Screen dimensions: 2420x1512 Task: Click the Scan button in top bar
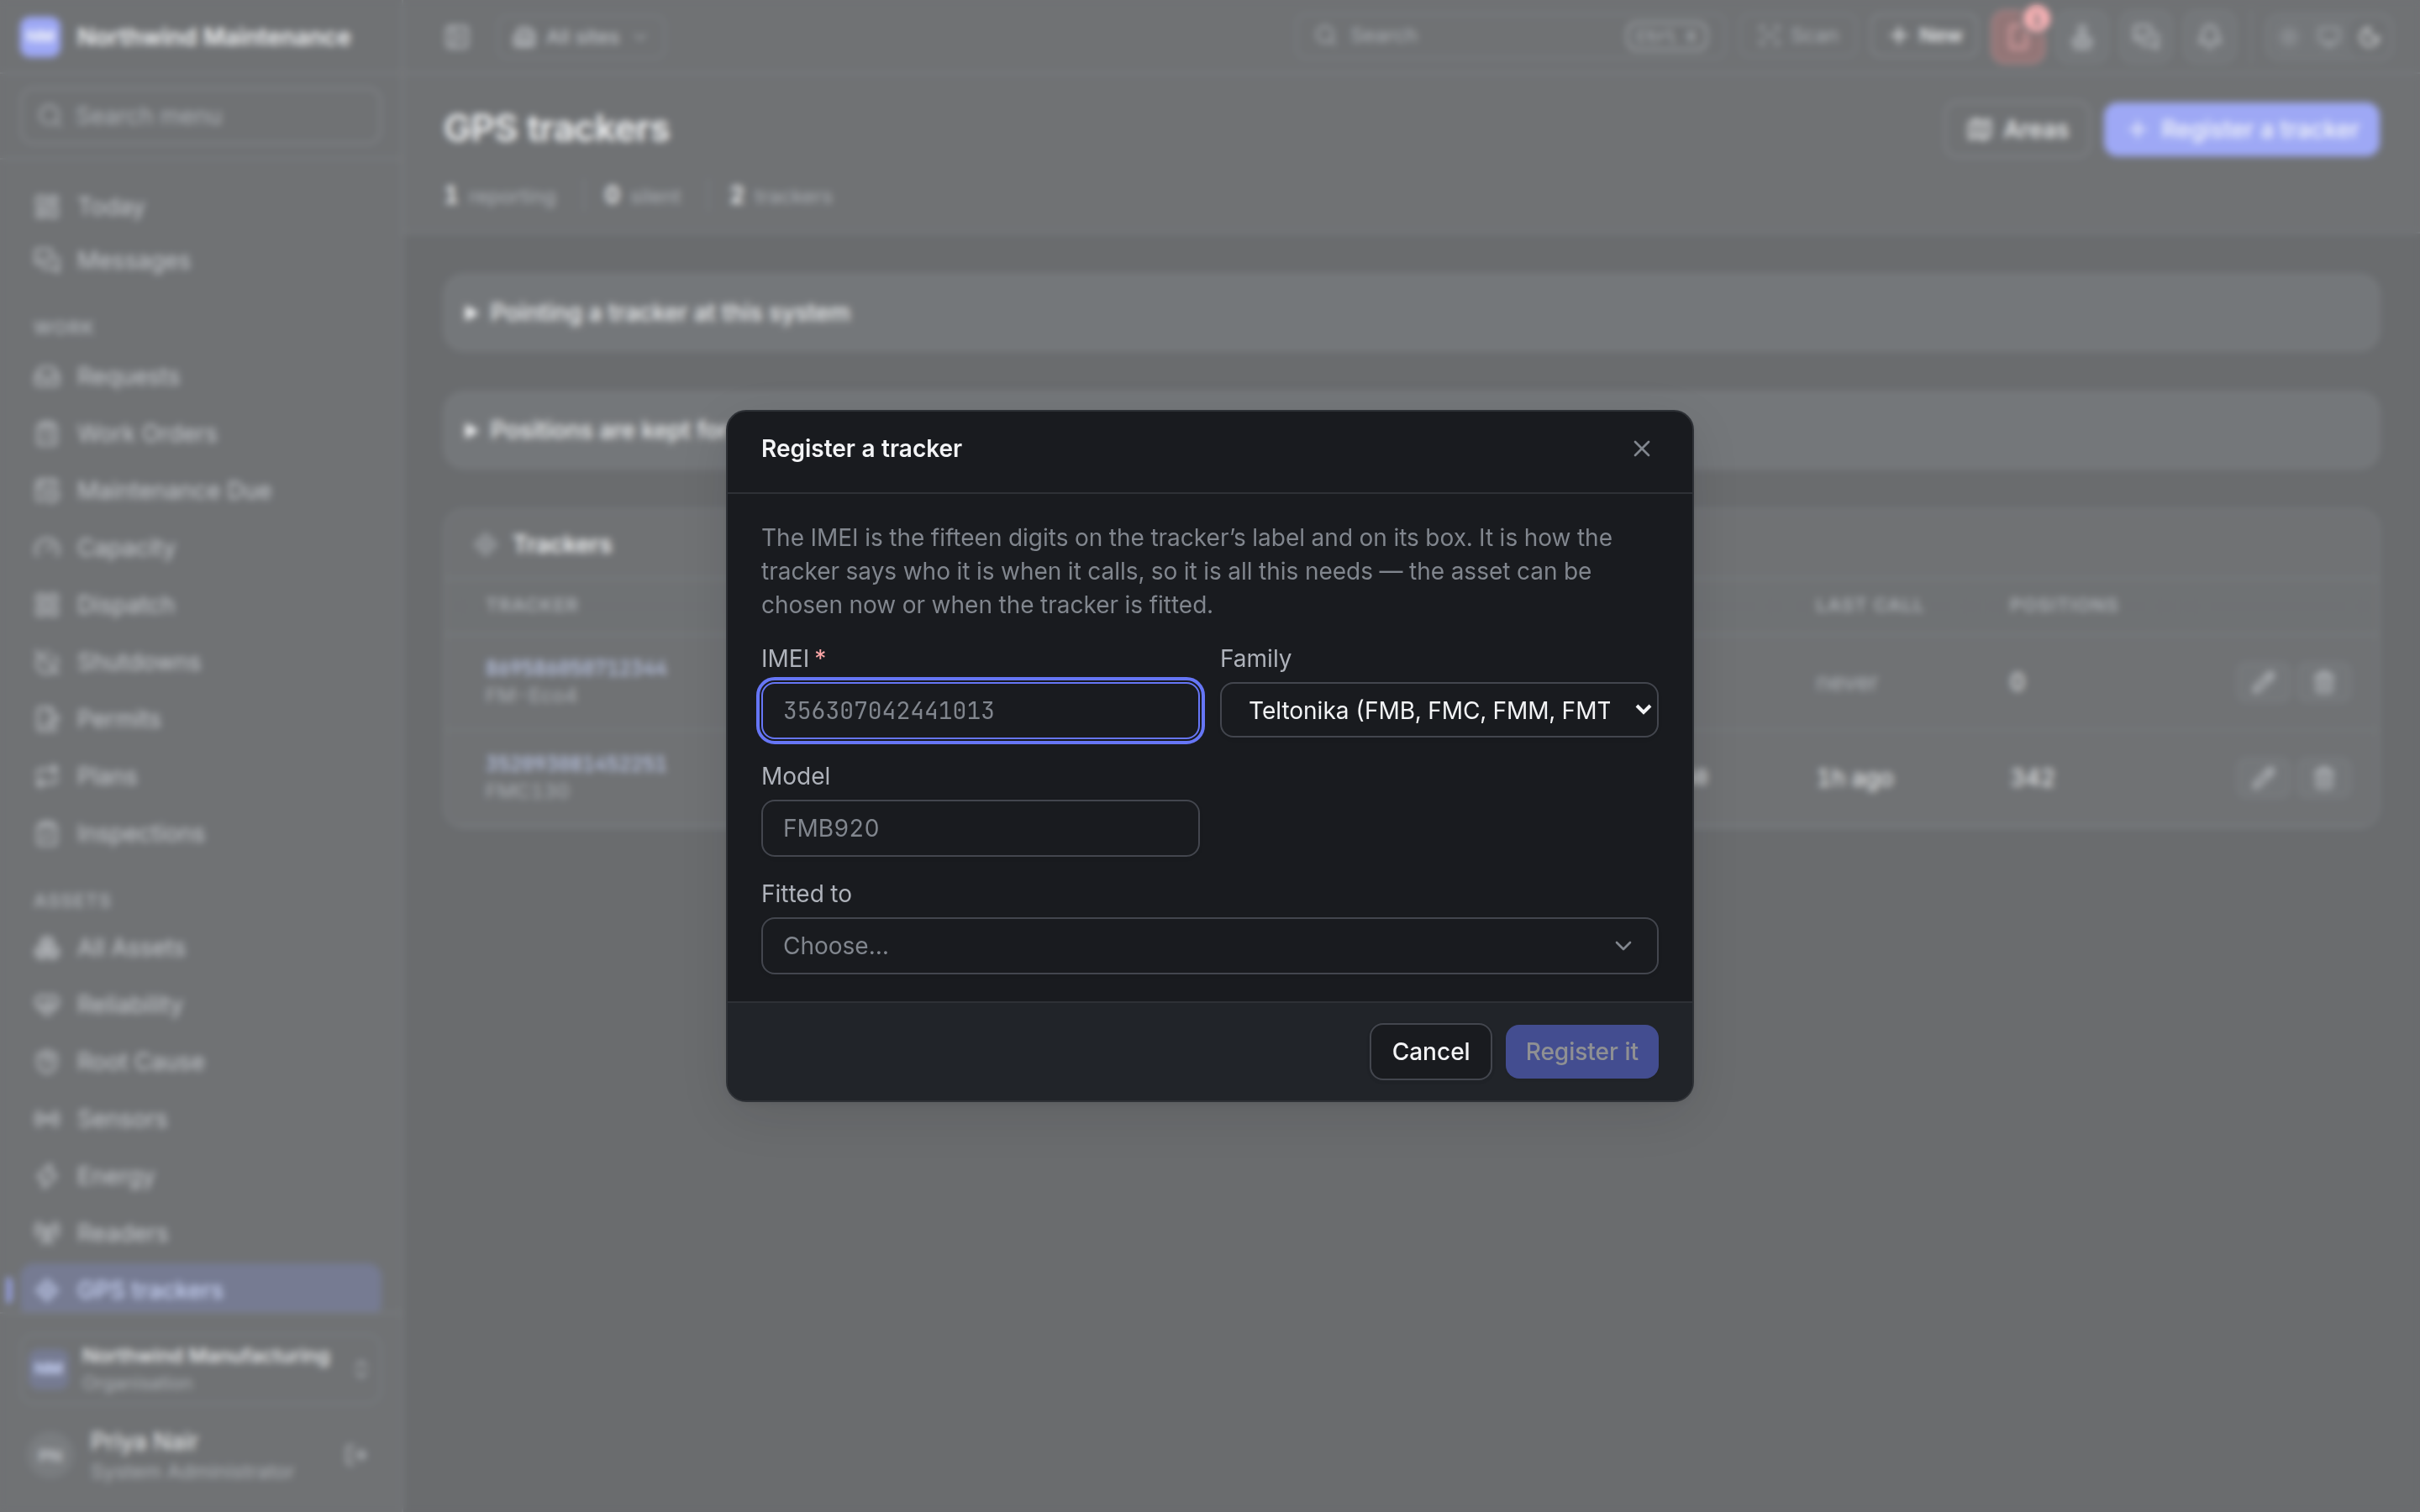pos(1798,36)
